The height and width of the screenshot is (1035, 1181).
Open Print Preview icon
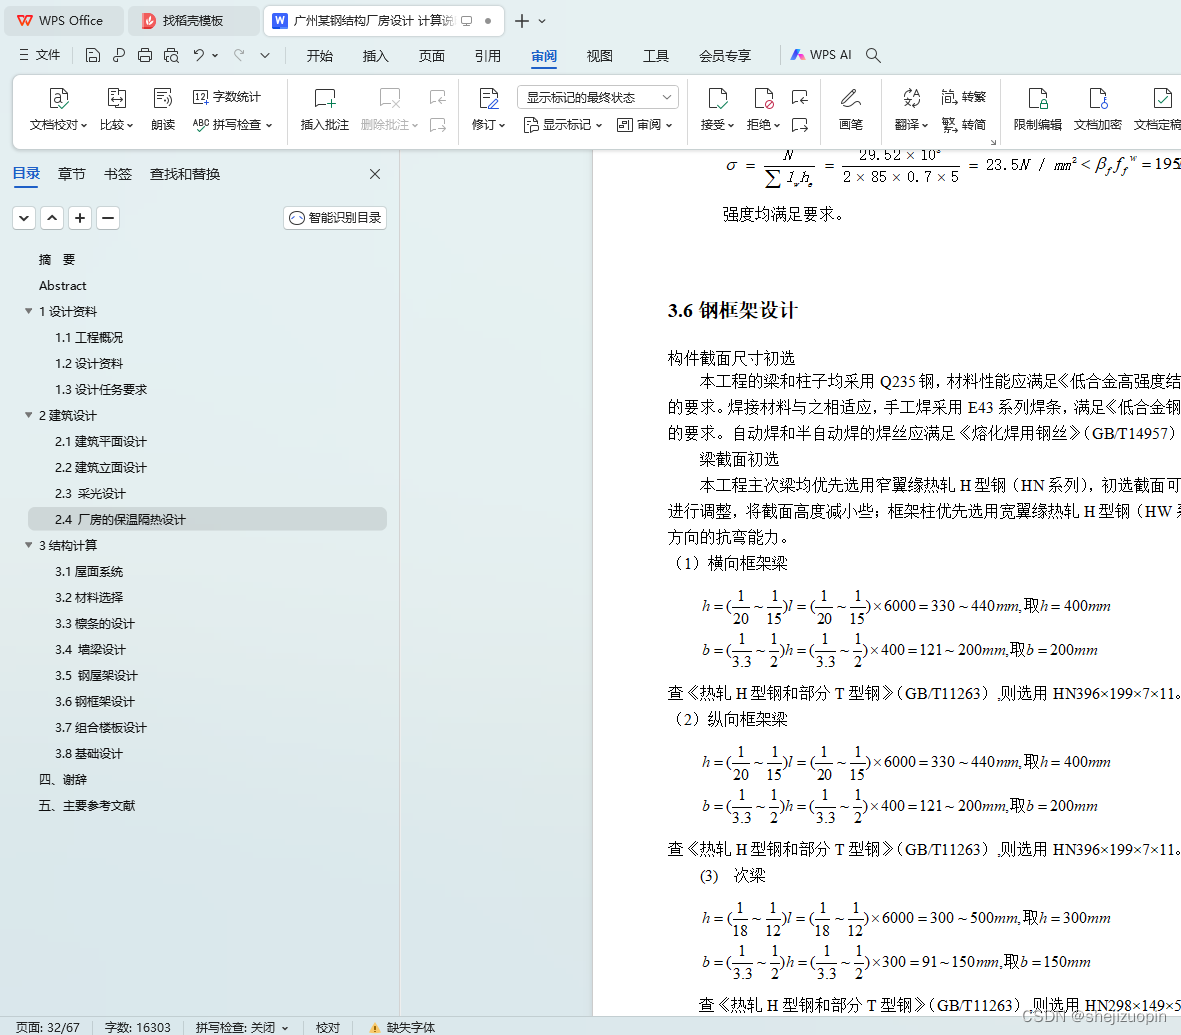click(171, 55)
